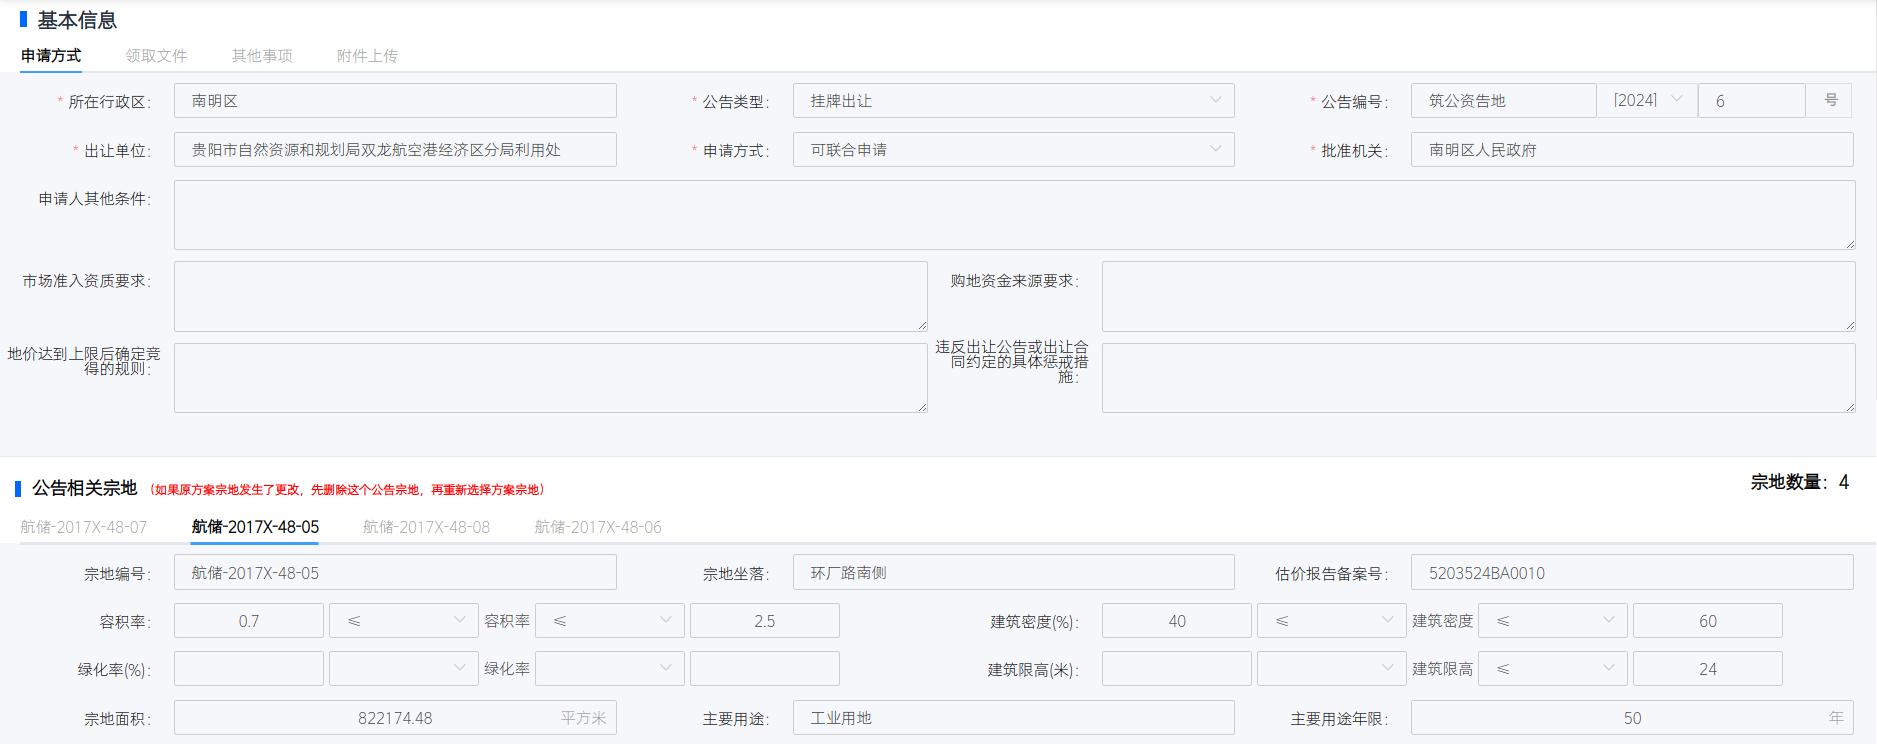1877x744 pixels.
Task: Click the 主要用途 field showing 工业用地
Action: pyautogui.click(x=1014, y=718)
